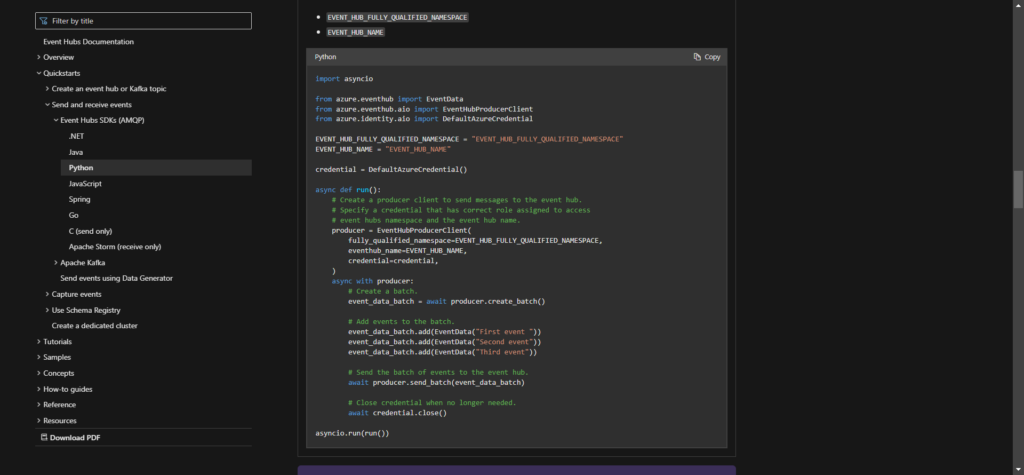The height and width of the screenshot is (475, 1024).
Task: Open the .NET quickstart
Action: coord(77,136)
